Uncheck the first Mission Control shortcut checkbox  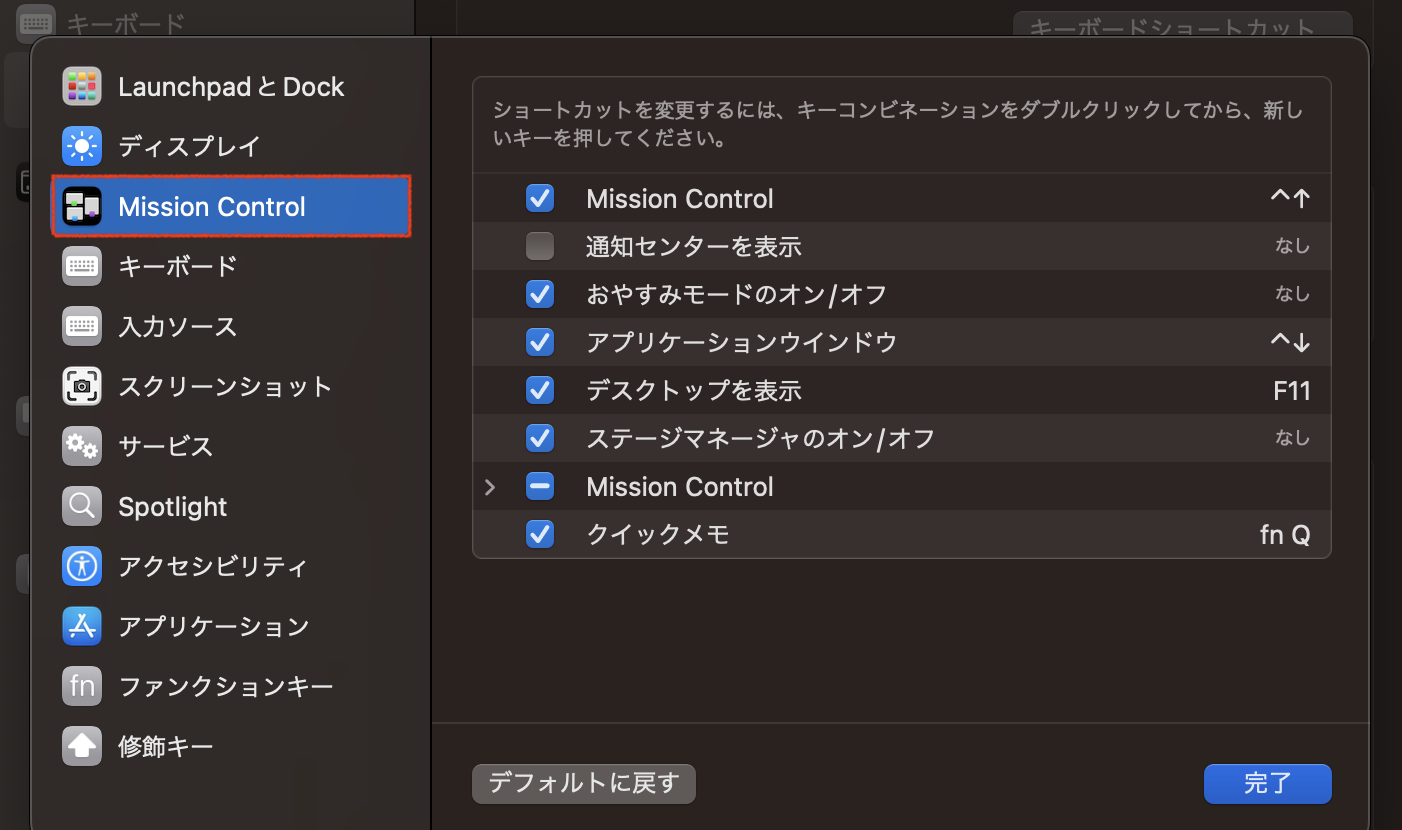pyautogui.click(x=540, y=199)
